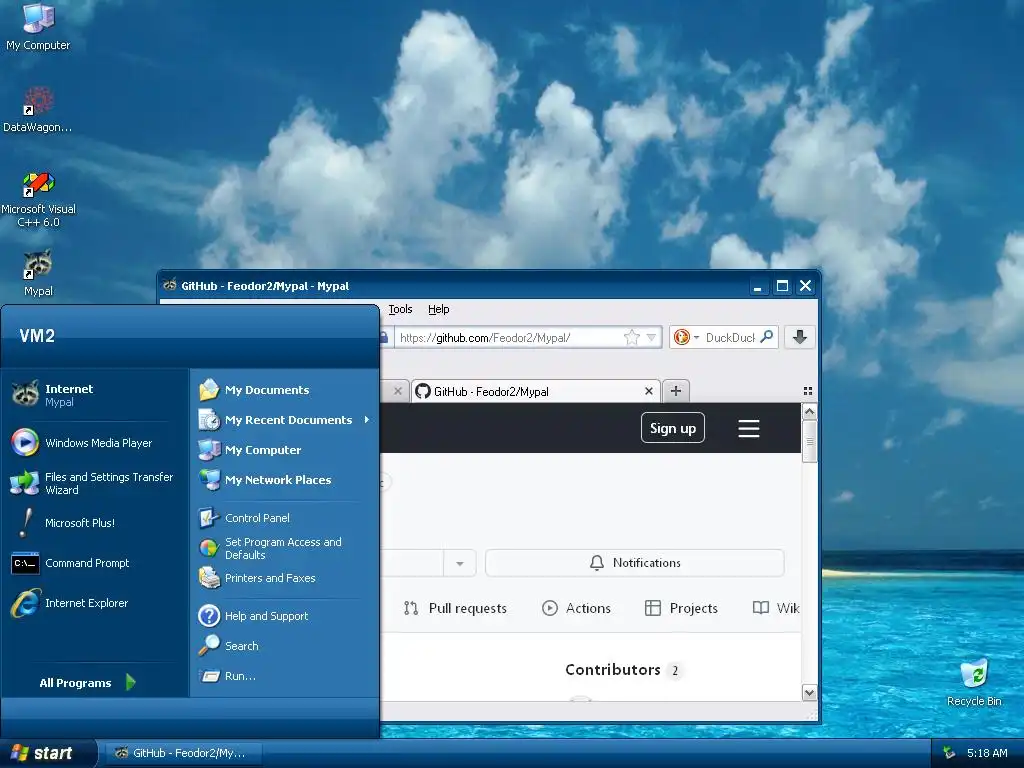Click the tray icon next to clock
Image resolution: width=1024 pixels, height=768 pixels.
950,753
